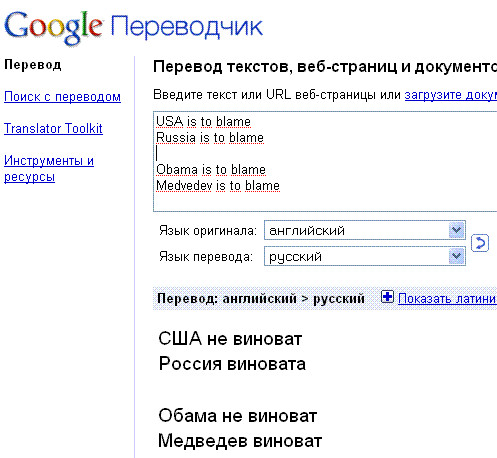The width and height of the screenshot is (497, 458).
Task: Click the загрузите документ upload link
Action: tap(451, 95)
